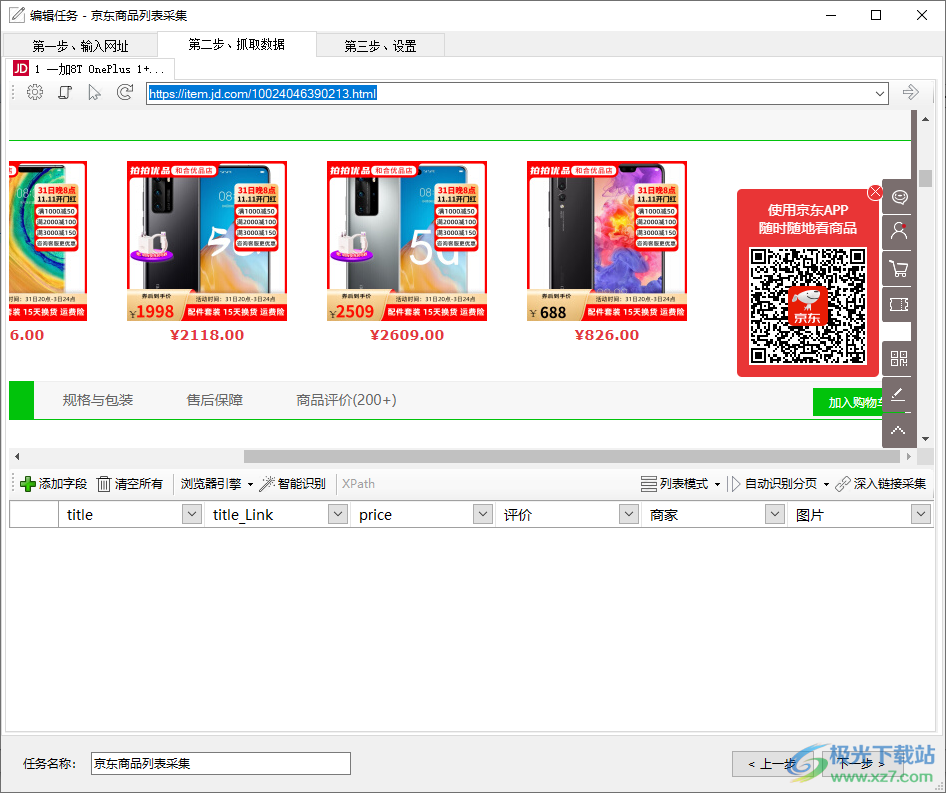Click 添加字段 to add a field
This screenshot has width=946, height=793.
click(54, 483)
